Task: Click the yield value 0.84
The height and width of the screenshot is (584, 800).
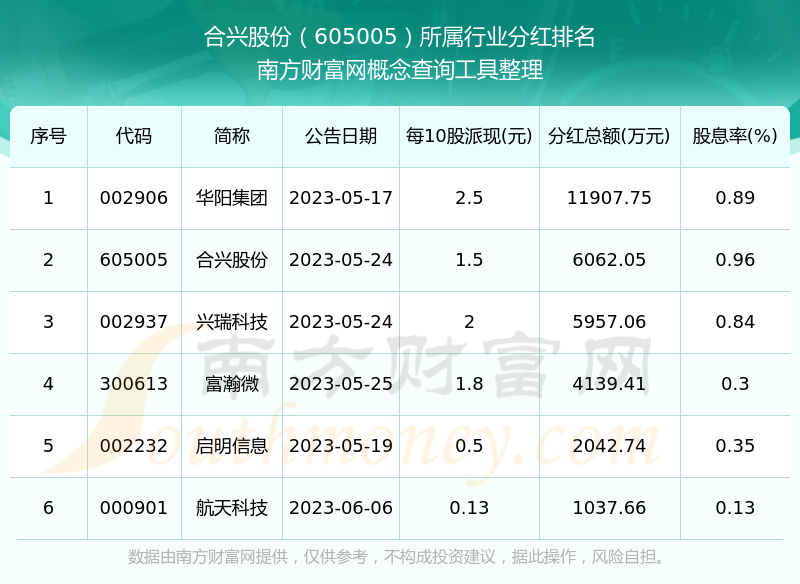Action: [735, 322]
